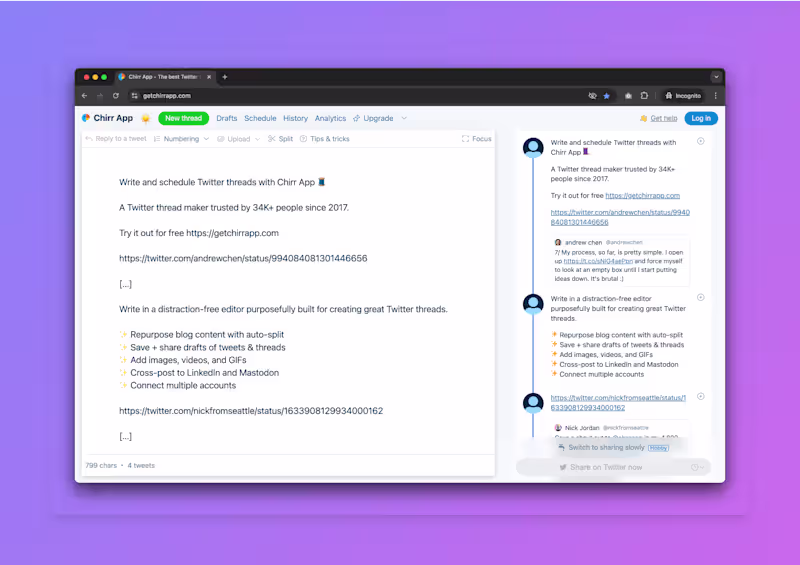Click the first [...] separator in editor
800x565 pixels.
pos(126,284)
